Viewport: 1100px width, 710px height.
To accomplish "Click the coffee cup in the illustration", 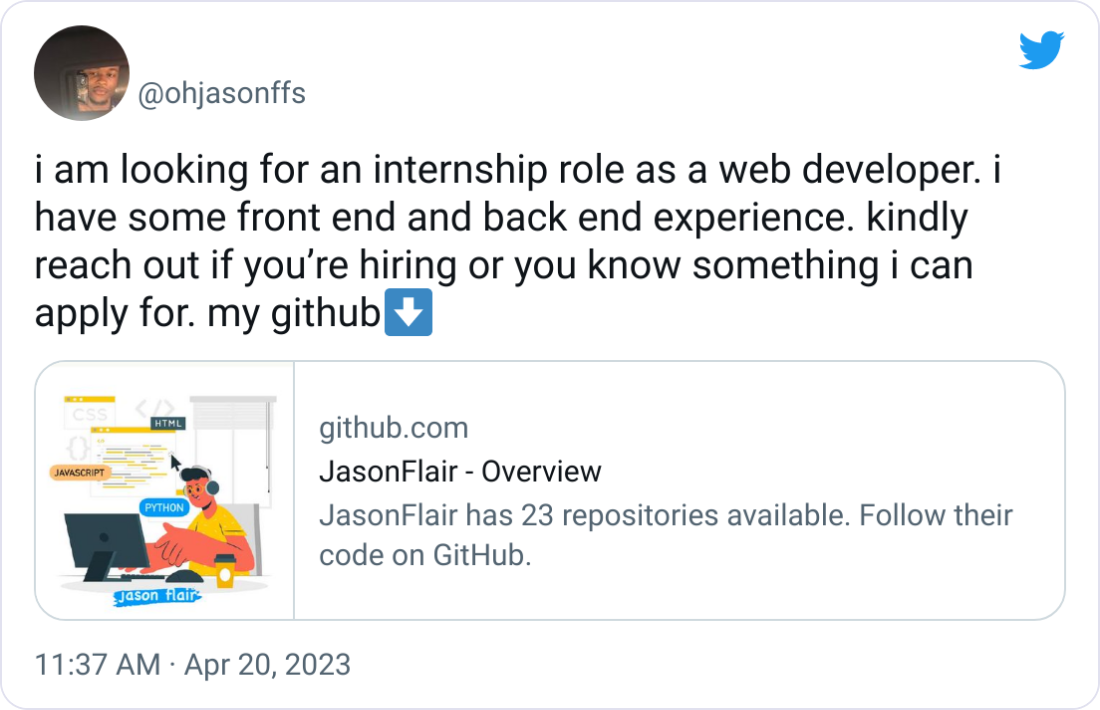I will [x=224, y=571].
